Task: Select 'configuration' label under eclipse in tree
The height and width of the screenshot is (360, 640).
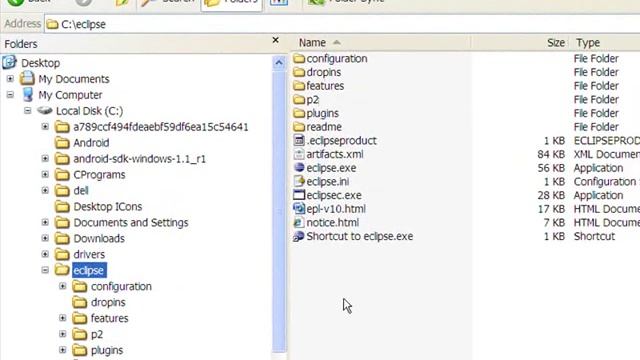Action: 121,286
